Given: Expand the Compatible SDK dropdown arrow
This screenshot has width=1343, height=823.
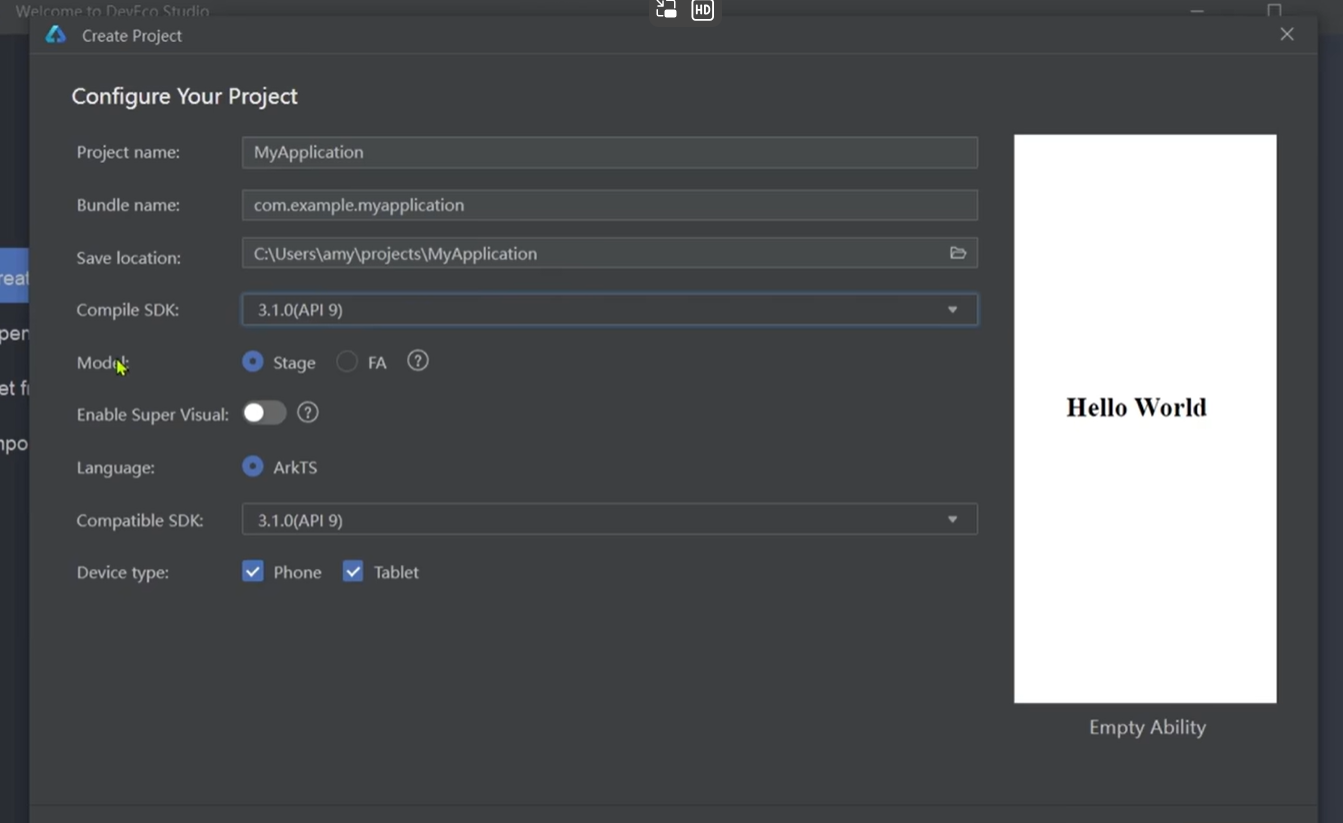Looking at the screenshot, I should pyautogui.click(x=952, y=520).
